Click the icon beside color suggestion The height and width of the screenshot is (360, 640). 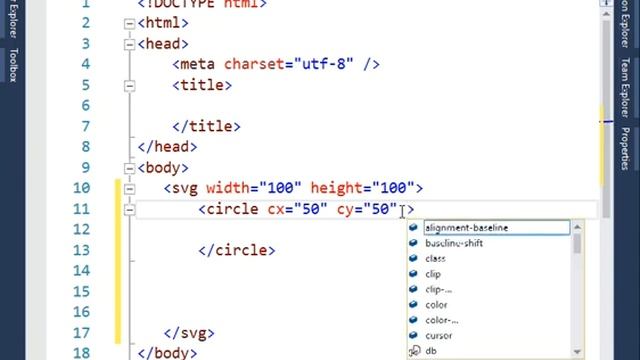(x=413, y=304)
